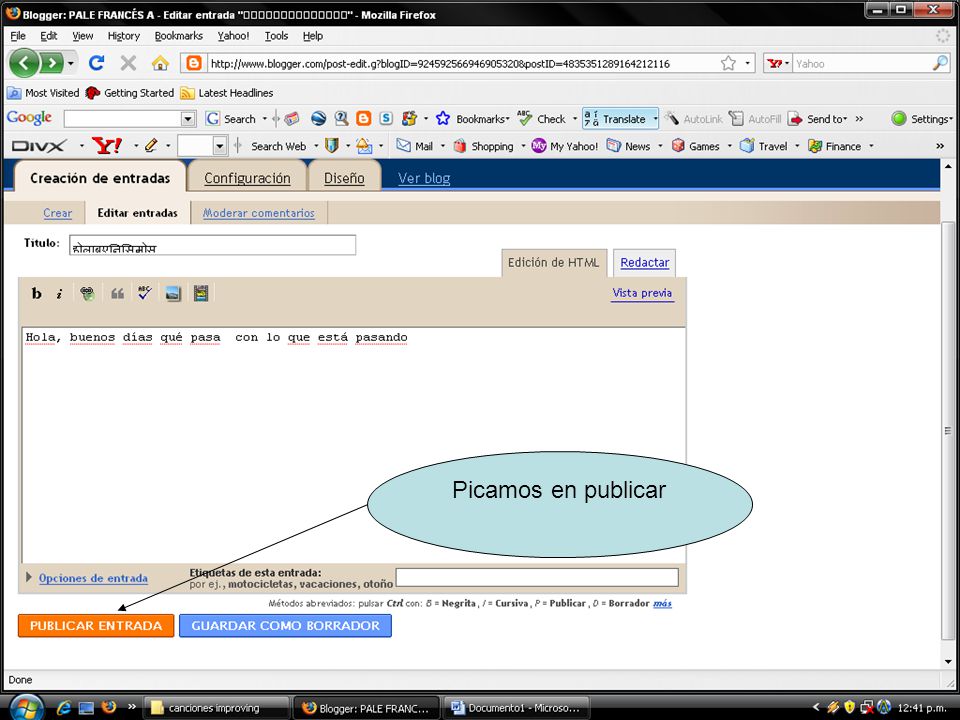Open the Yahoo toolbar search field dropdown
960x720 pixels.
click(x=220, y=146)
